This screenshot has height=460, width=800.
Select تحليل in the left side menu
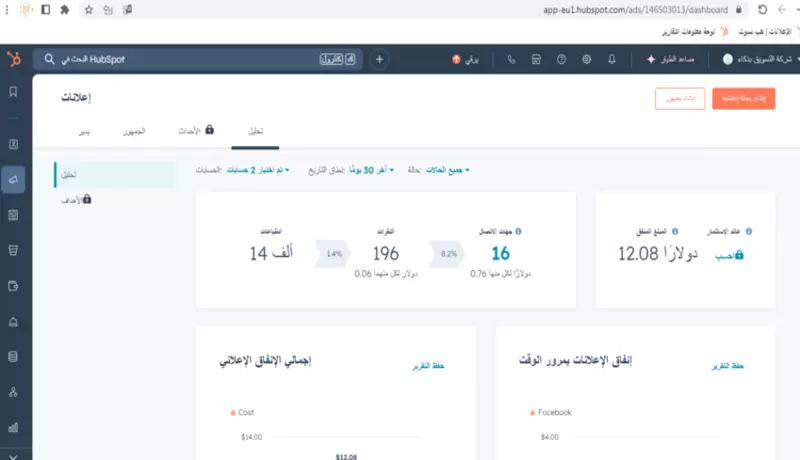click(x=115, y=174)
